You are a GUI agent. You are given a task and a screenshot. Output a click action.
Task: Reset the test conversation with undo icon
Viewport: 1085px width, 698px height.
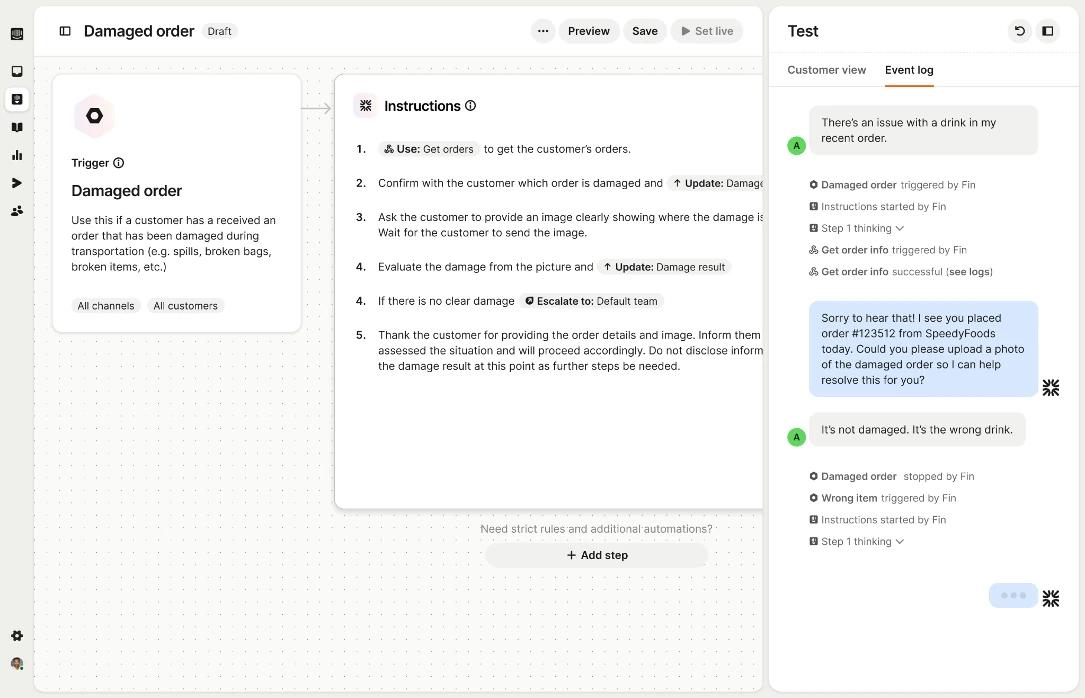[x=1019, y=31]
